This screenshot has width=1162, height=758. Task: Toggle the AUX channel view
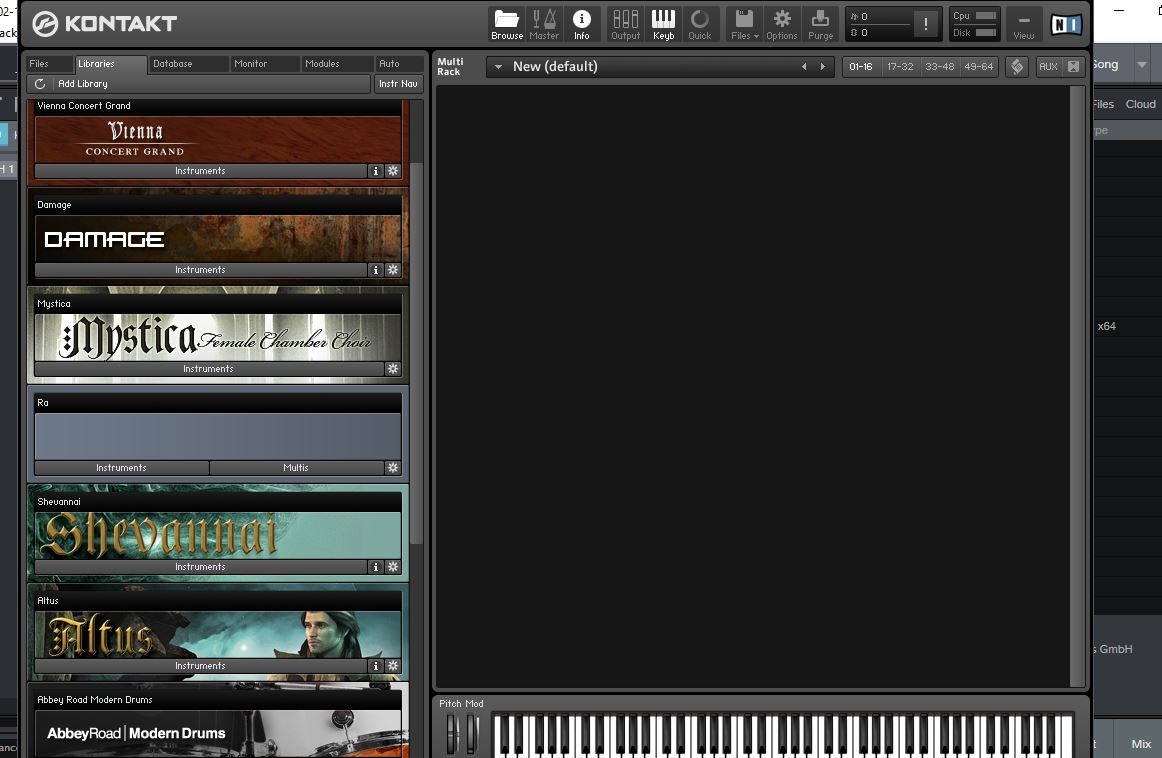point(1048,67)
